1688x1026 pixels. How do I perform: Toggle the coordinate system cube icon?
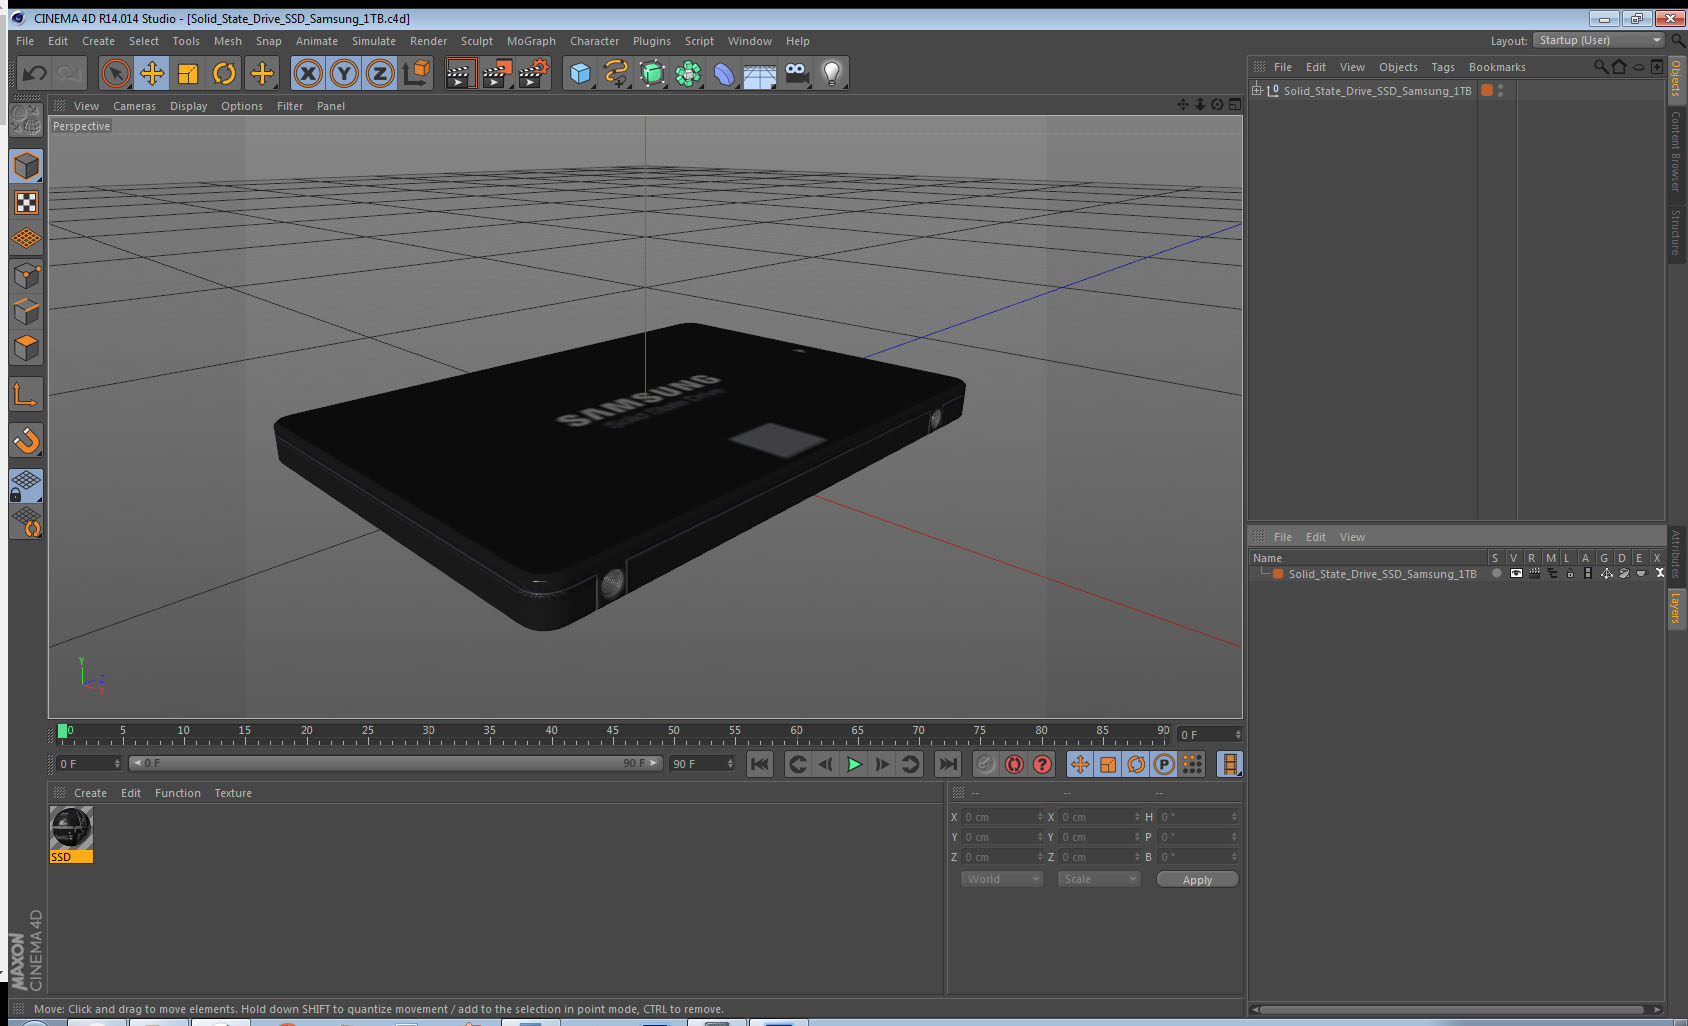tap(416, 73)
